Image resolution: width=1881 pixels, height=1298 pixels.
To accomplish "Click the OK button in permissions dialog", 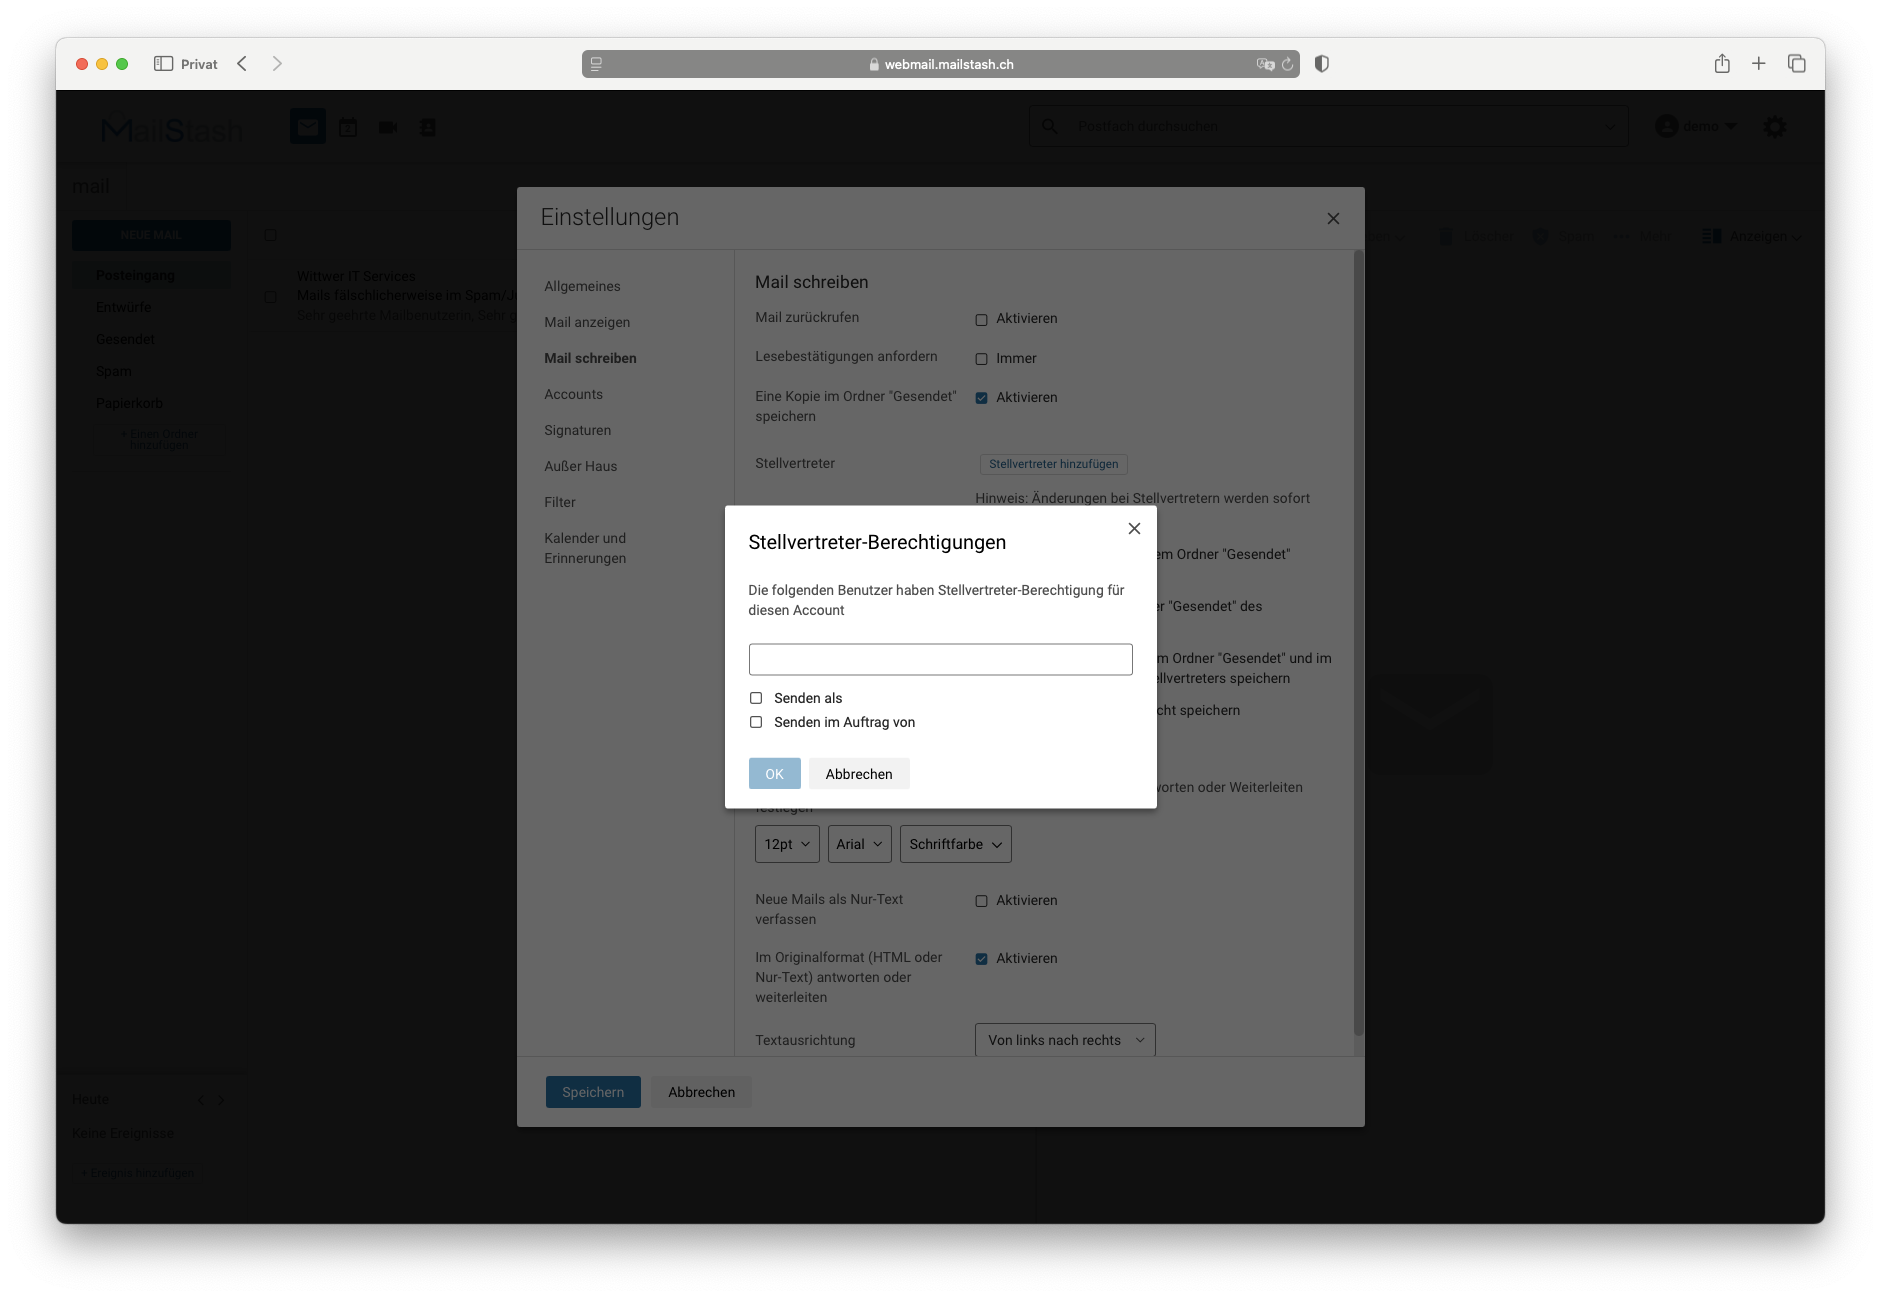I will 775,774.
